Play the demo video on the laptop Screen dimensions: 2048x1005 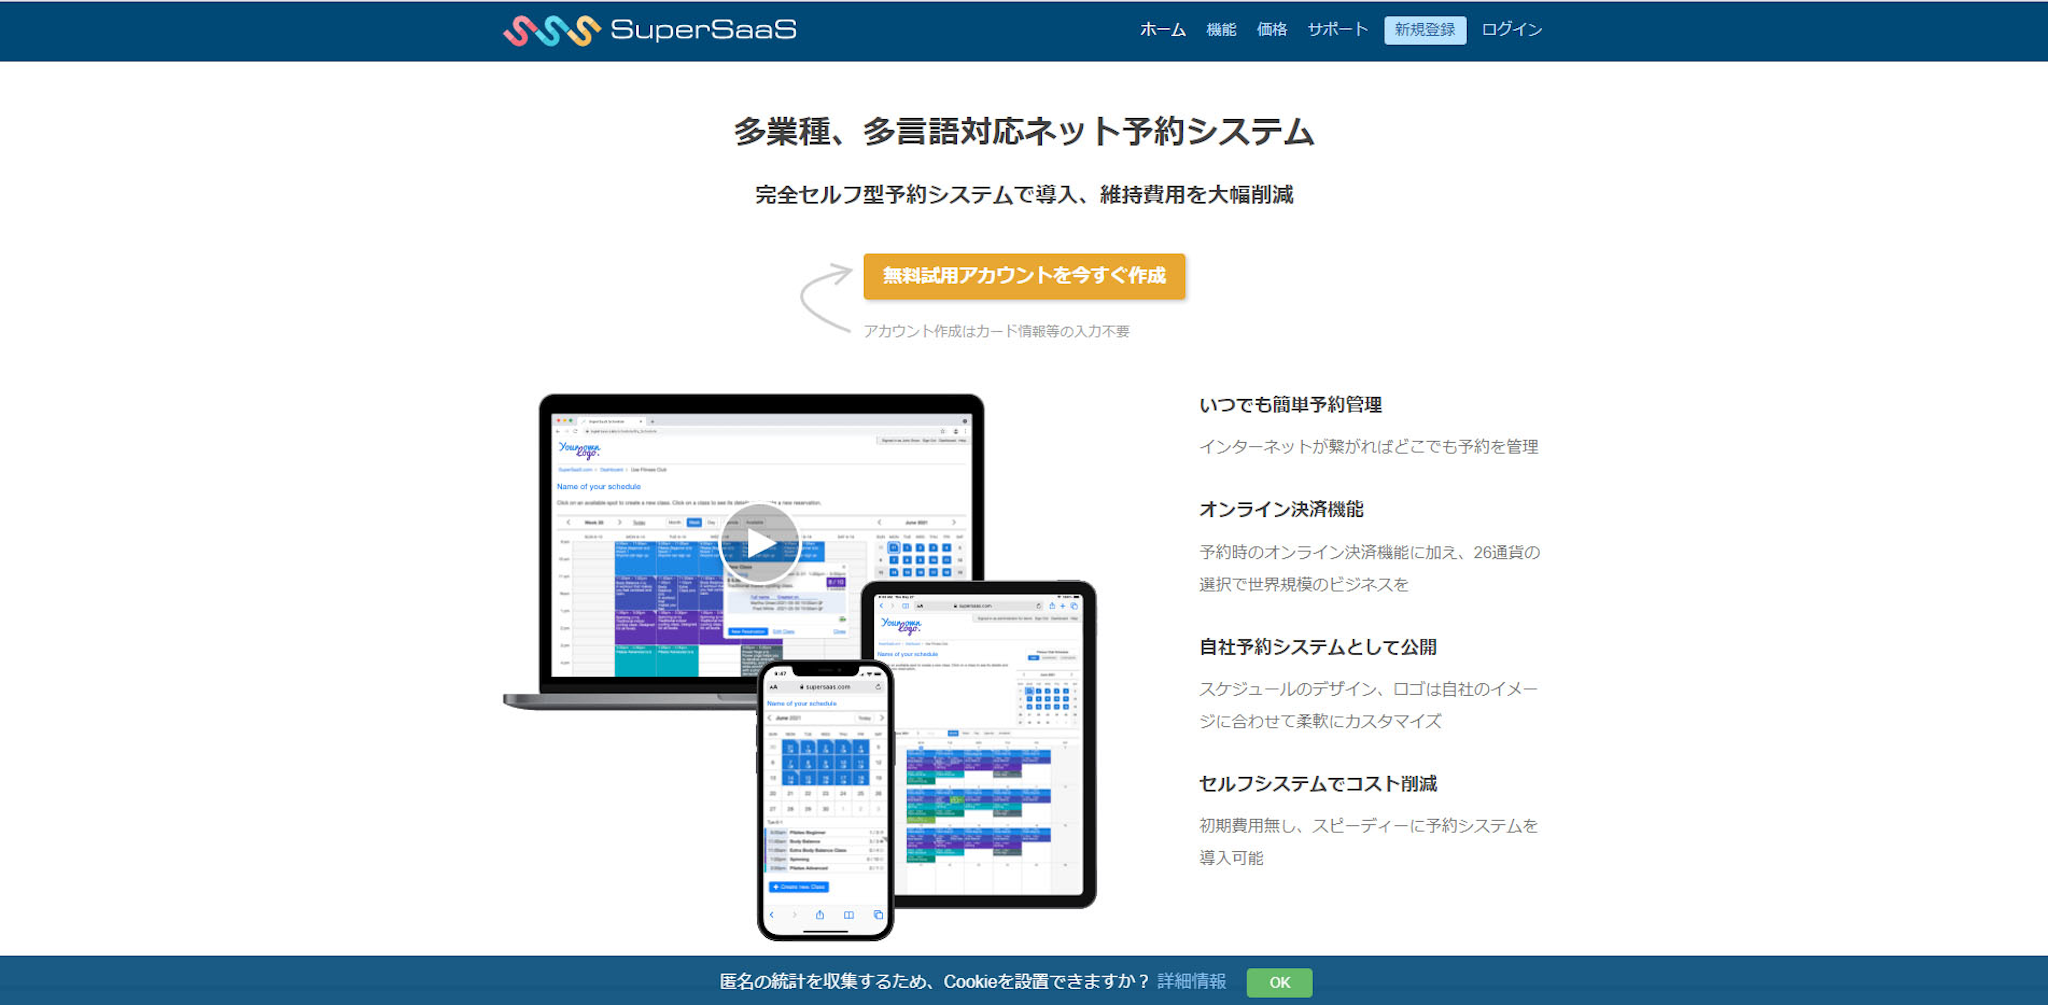(x=760, y=544)
